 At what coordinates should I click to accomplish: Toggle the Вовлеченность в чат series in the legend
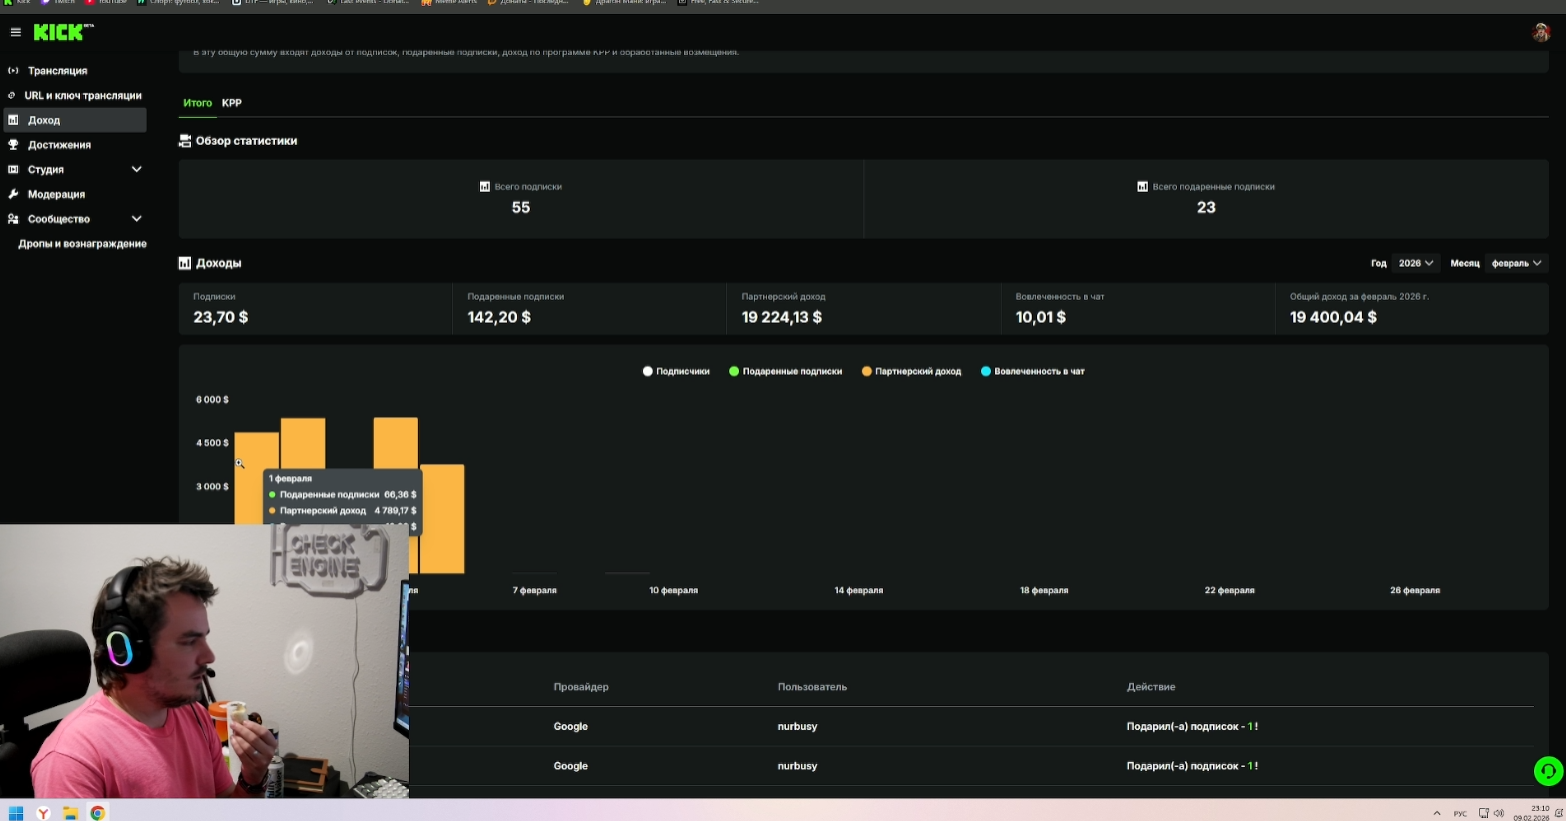tap(1032, 371)
